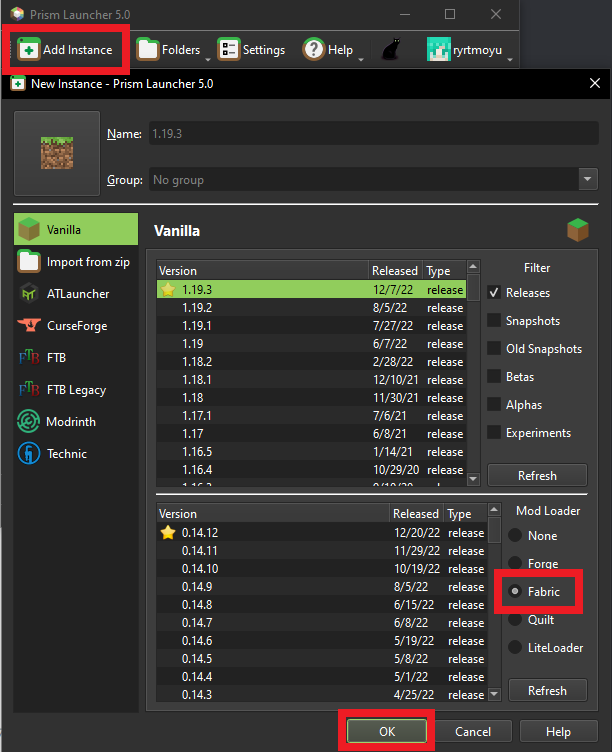Click the black cat icon

point(391,49)
